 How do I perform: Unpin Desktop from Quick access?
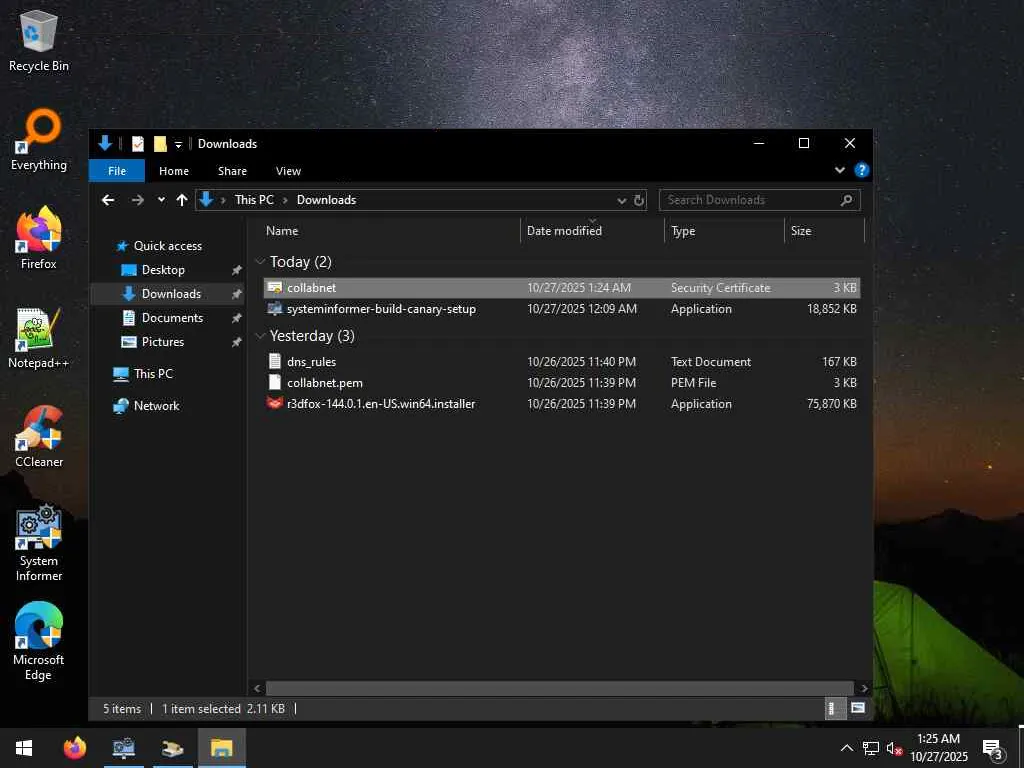(236, 270)
